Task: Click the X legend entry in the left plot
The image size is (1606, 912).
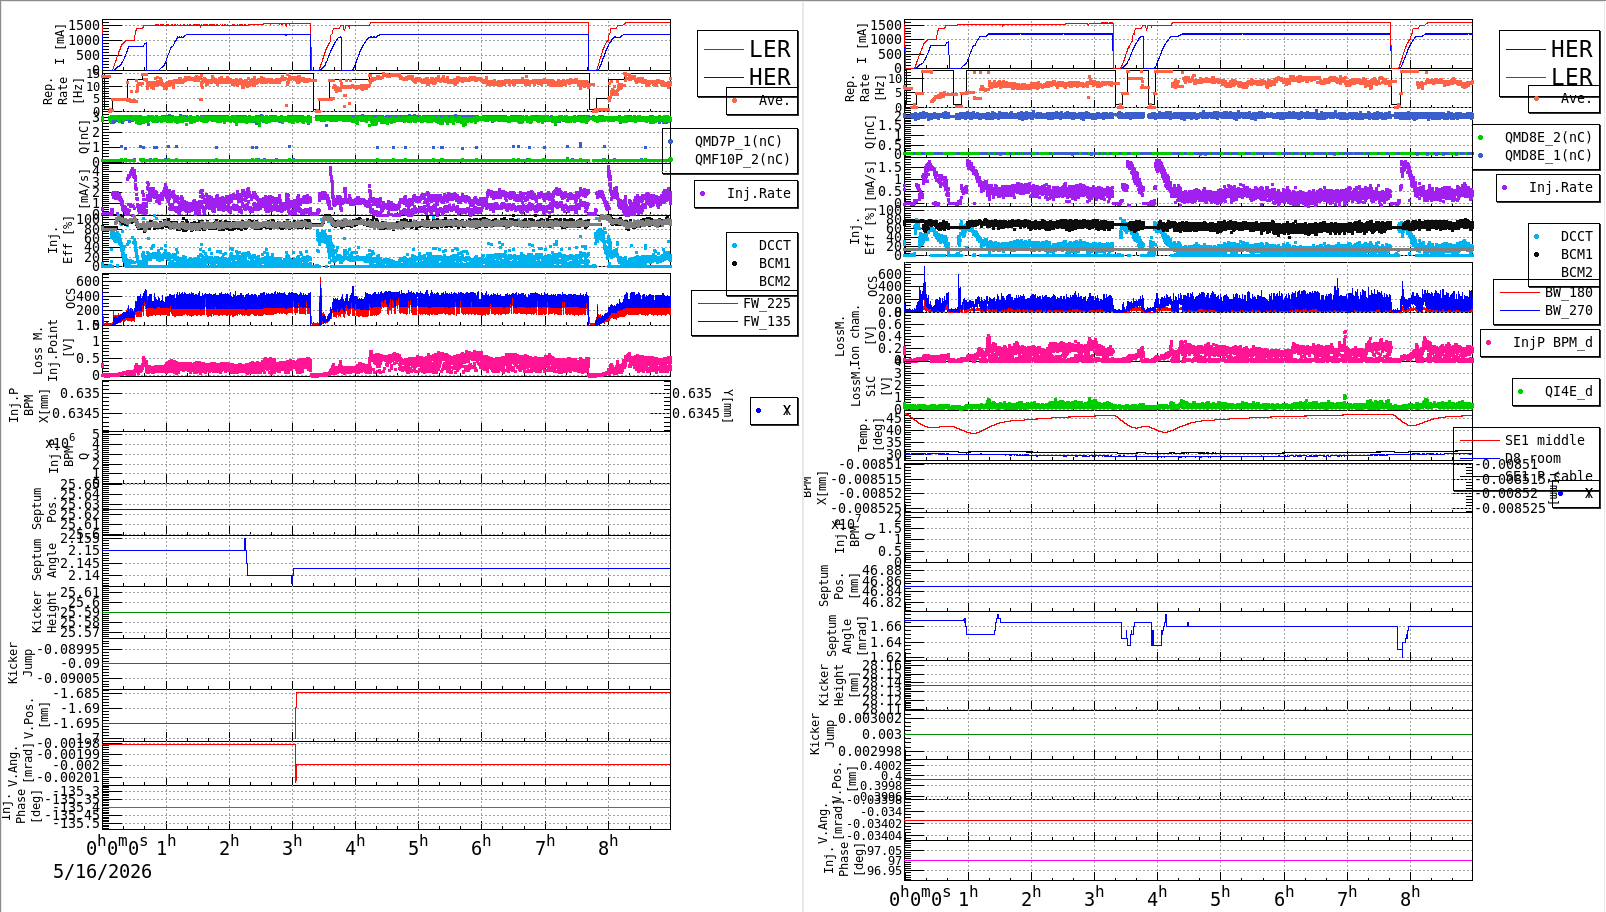Action: pos(787,410)
